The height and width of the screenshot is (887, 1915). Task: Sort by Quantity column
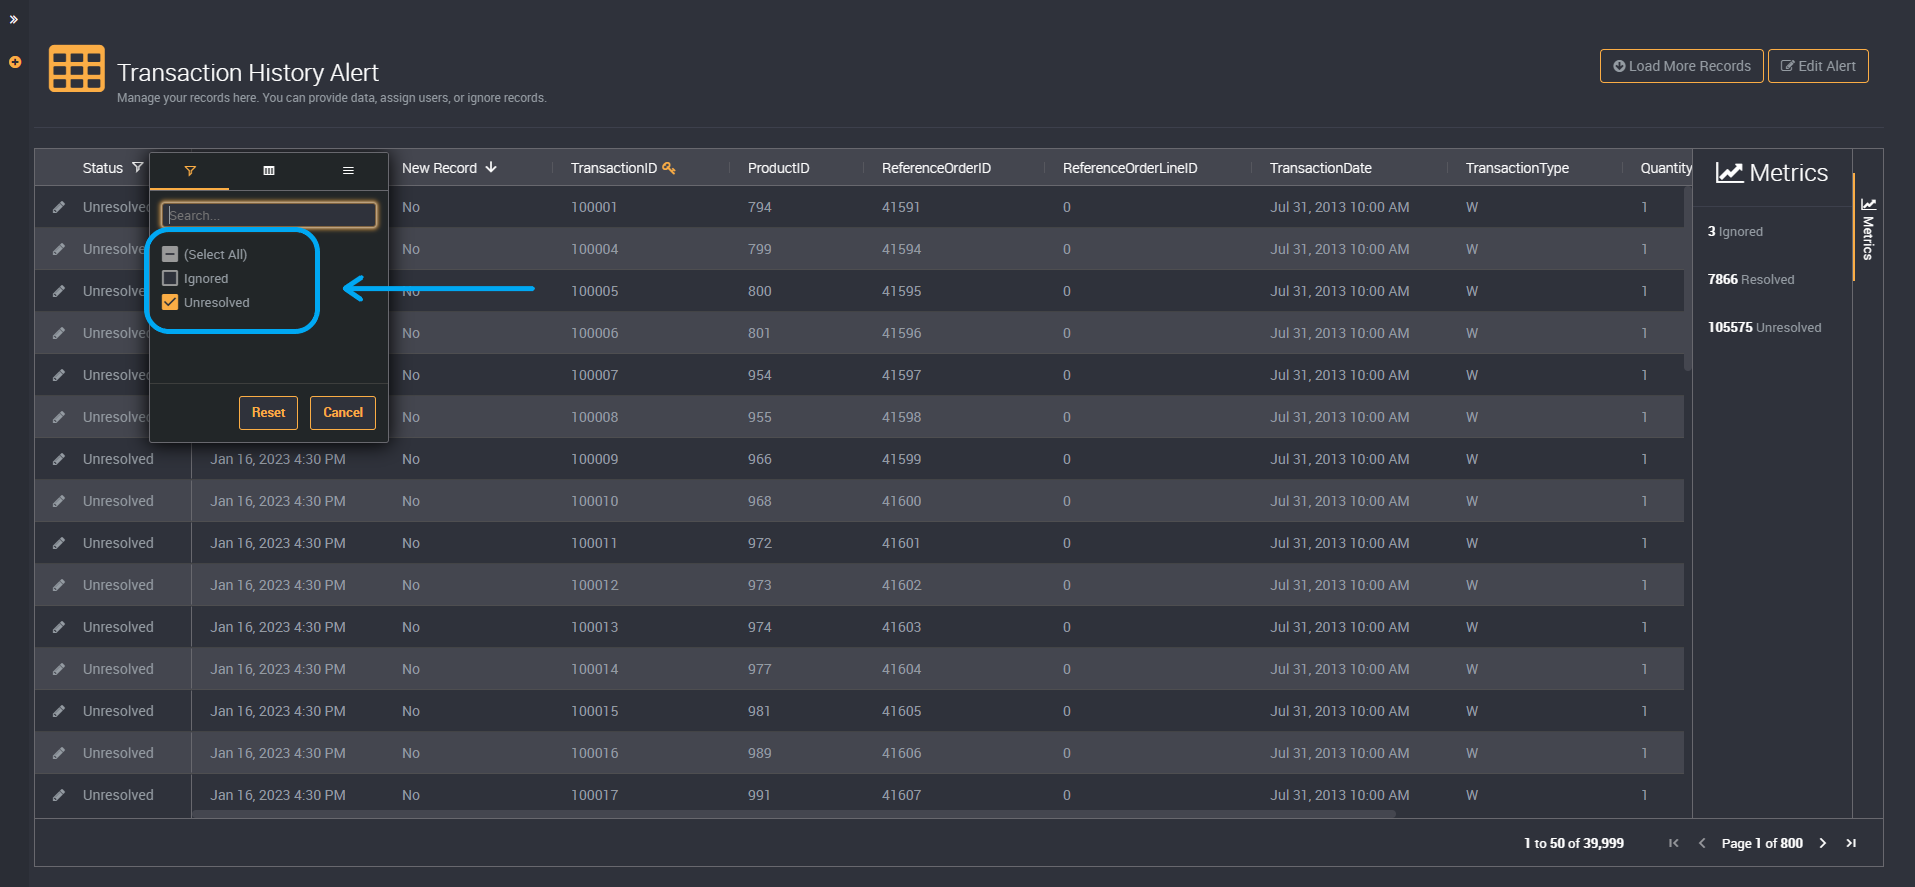(x=1666, y=168)
